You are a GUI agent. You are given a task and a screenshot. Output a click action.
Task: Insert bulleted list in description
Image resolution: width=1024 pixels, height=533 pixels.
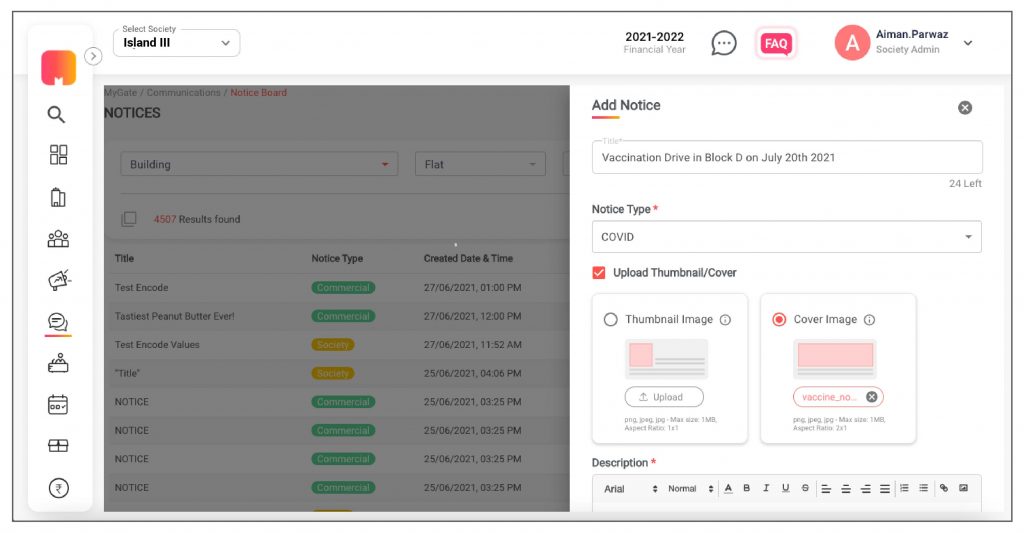923,489
